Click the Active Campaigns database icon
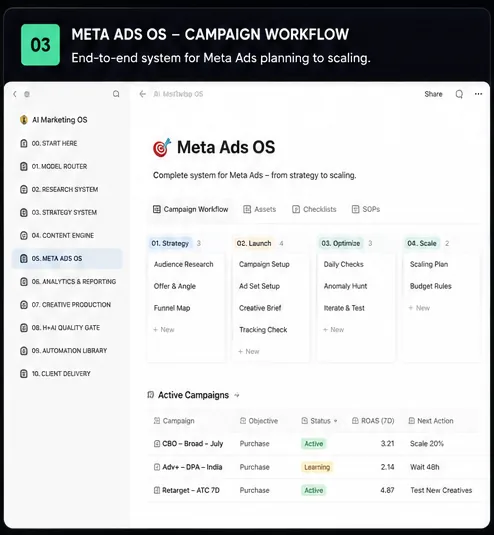Image resolution: width=494 pixels, height=535 pixels. pos(150,395)
